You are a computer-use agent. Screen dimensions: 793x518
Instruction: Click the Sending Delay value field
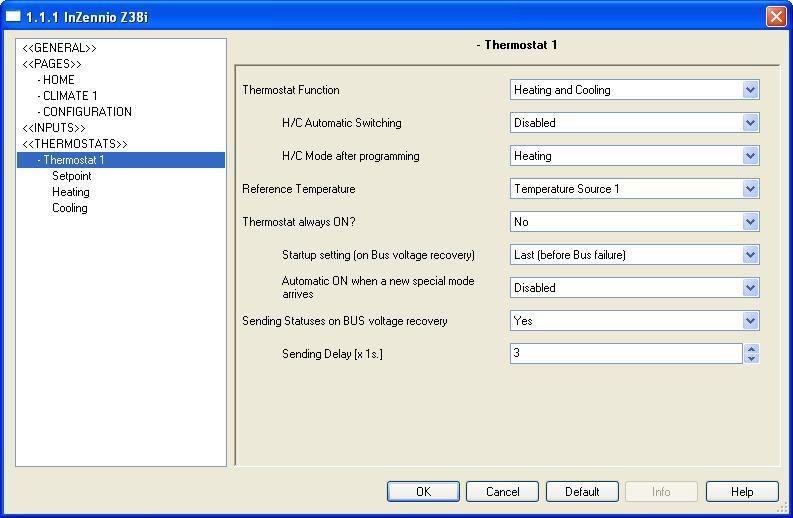point(626,353)
